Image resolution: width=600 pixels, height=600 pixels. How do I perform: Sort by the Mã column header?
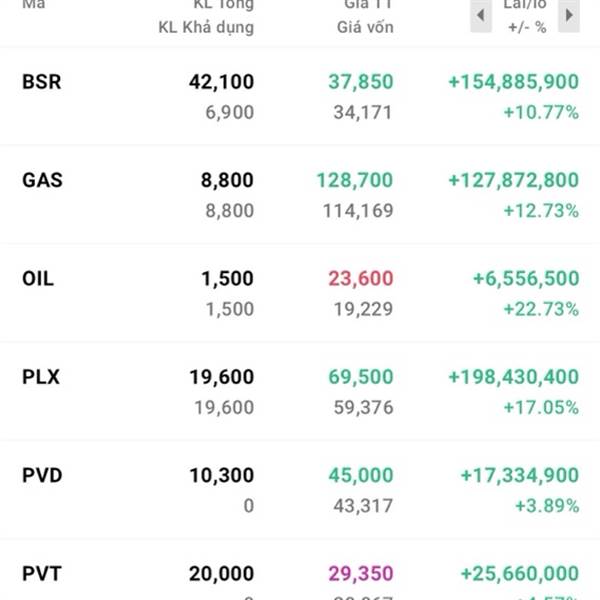pos(34,5)
